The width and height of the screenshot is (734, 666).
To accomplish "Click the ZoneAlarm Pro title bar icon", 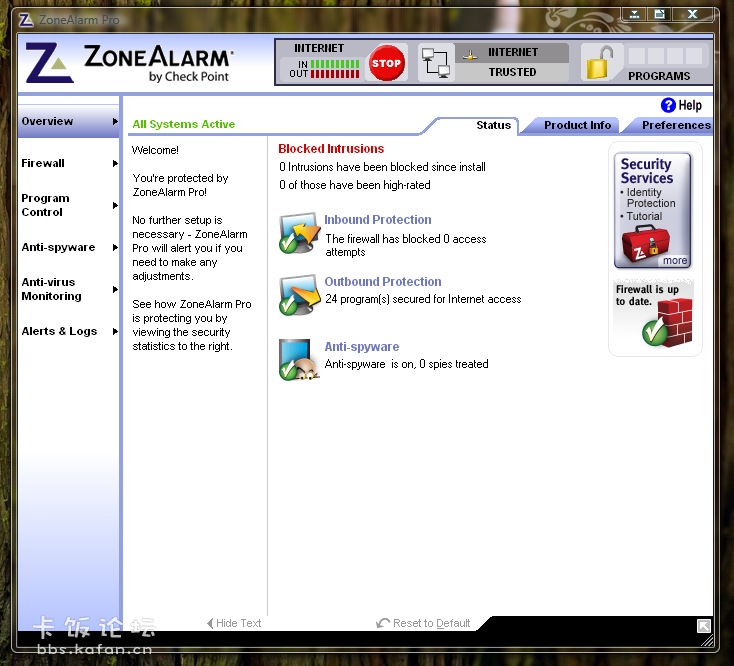I will coord(26,20).
